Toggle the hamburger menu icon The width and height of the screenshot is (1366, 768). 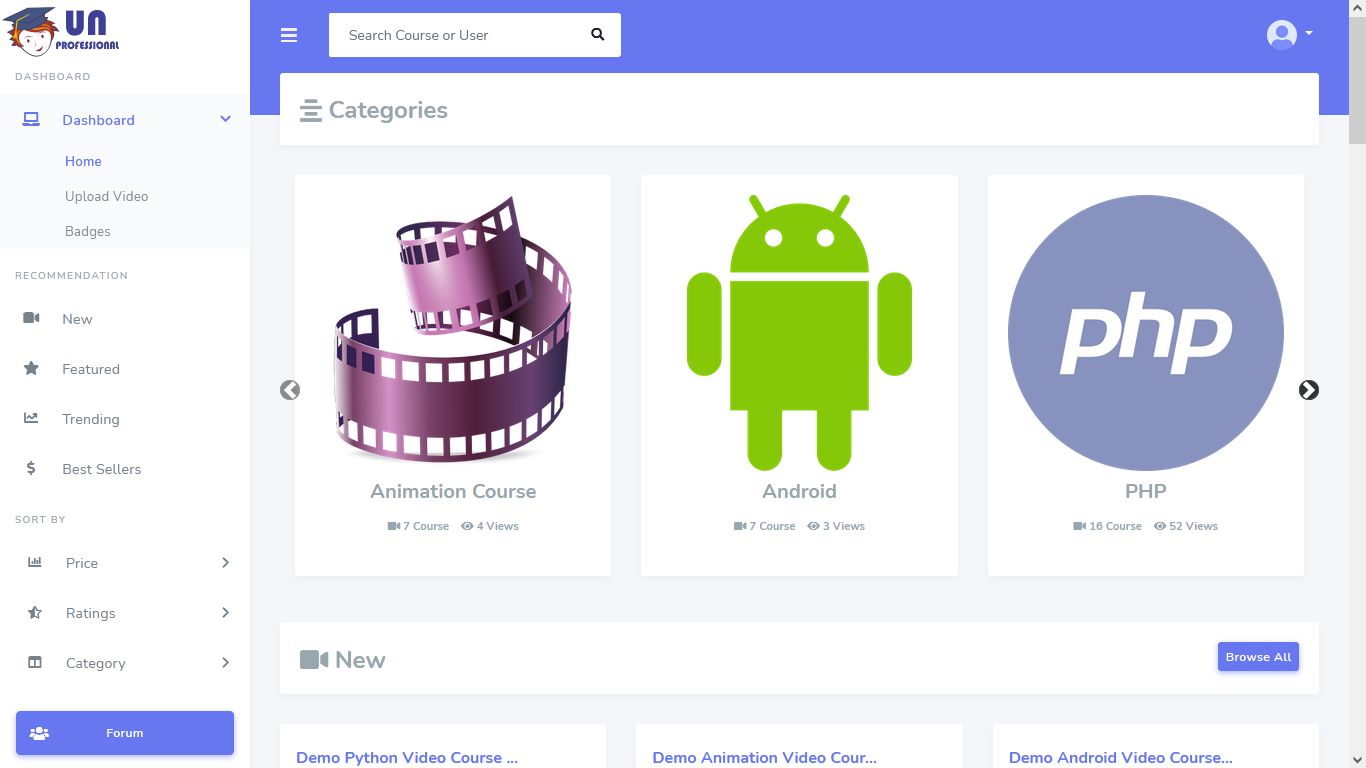click(289, 35)
